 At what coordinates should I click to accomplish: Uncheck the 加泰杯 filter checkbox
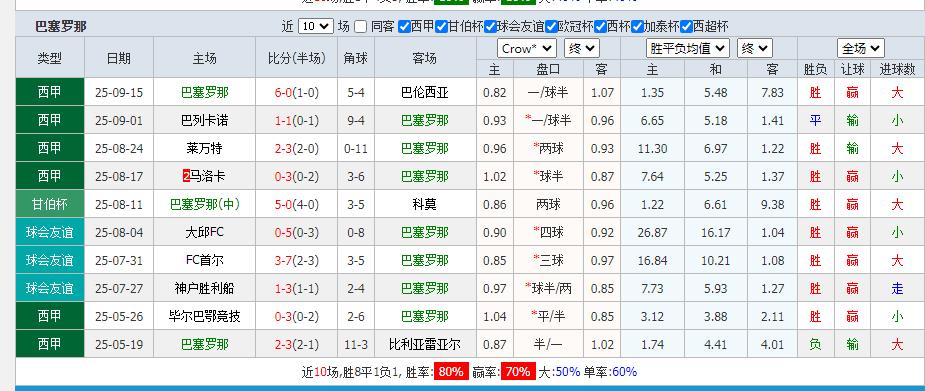[637, 27]
